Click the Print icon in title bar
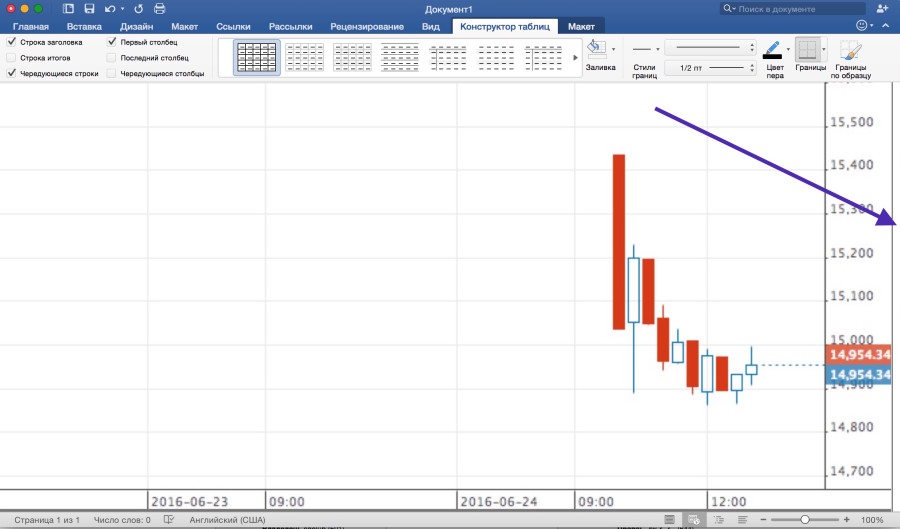 pos(159,9)
